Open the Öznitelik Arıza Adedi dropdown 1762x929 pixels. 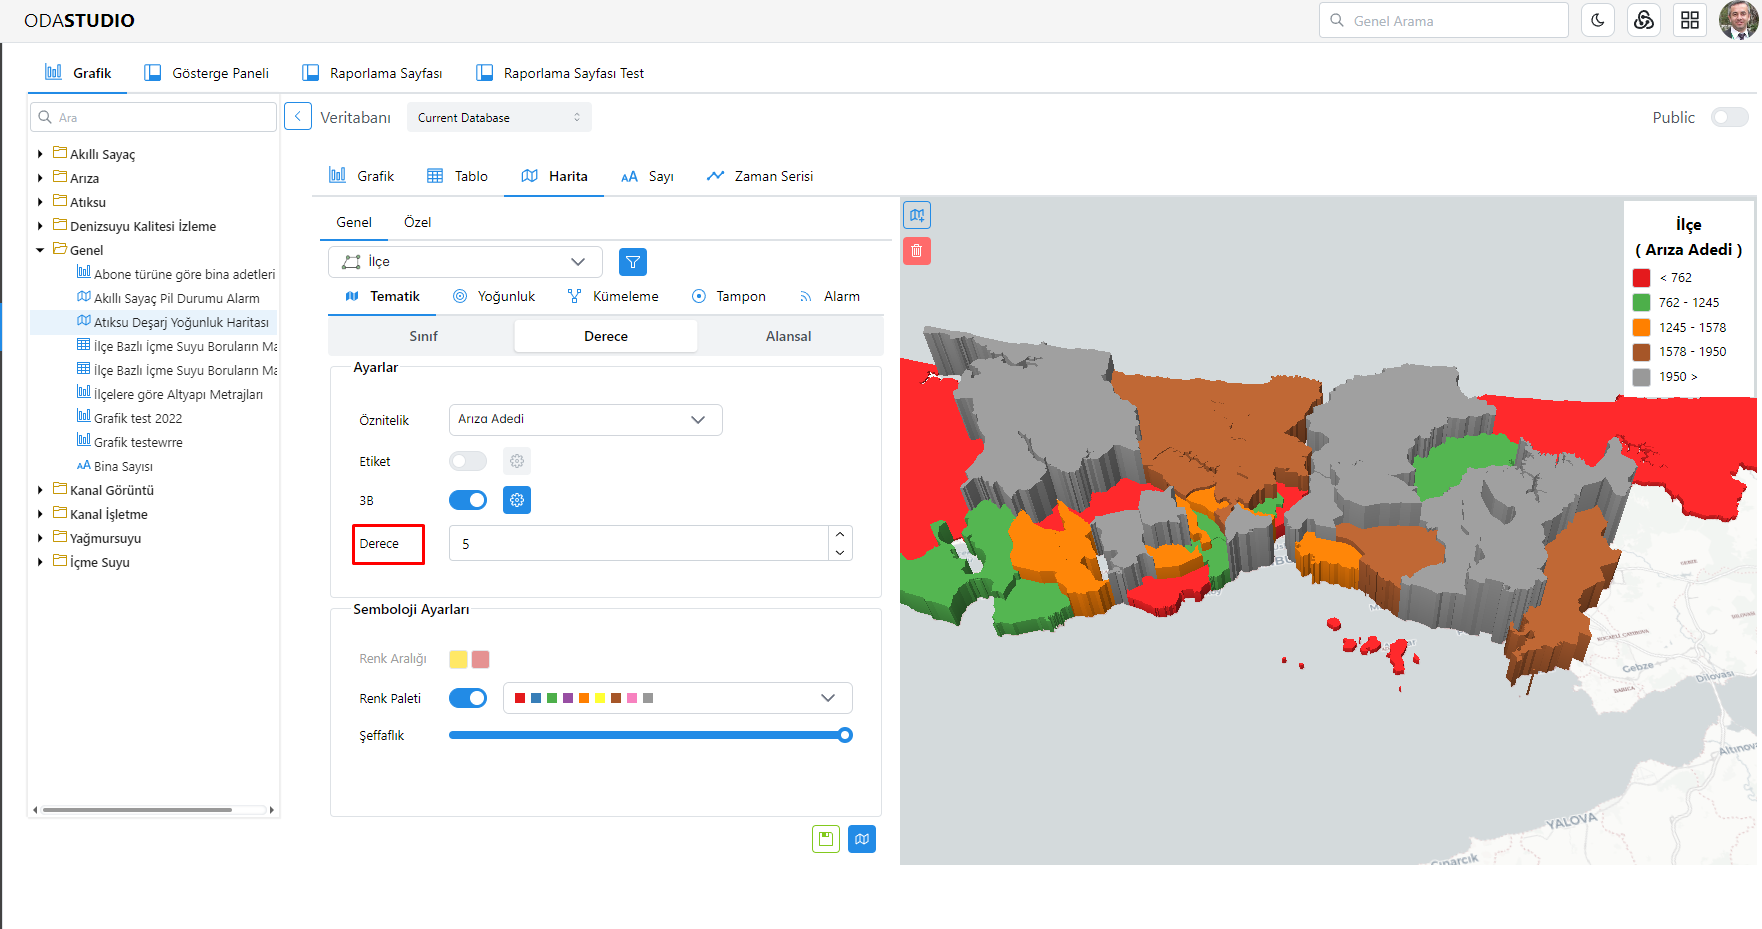tap(585, 420)
